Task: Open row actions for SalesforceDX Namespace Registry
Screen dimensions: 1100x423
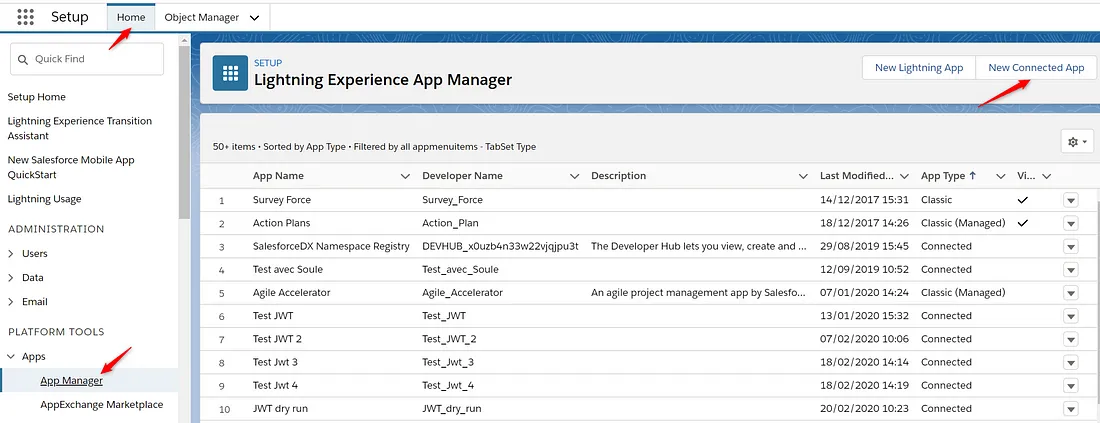Action: 1071,247
